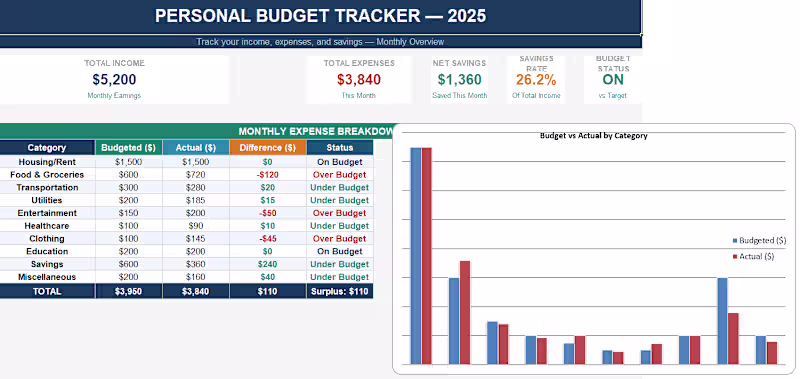Select Miscellaneous difference $40
This screenshot has height=379, width=800.
268,276
